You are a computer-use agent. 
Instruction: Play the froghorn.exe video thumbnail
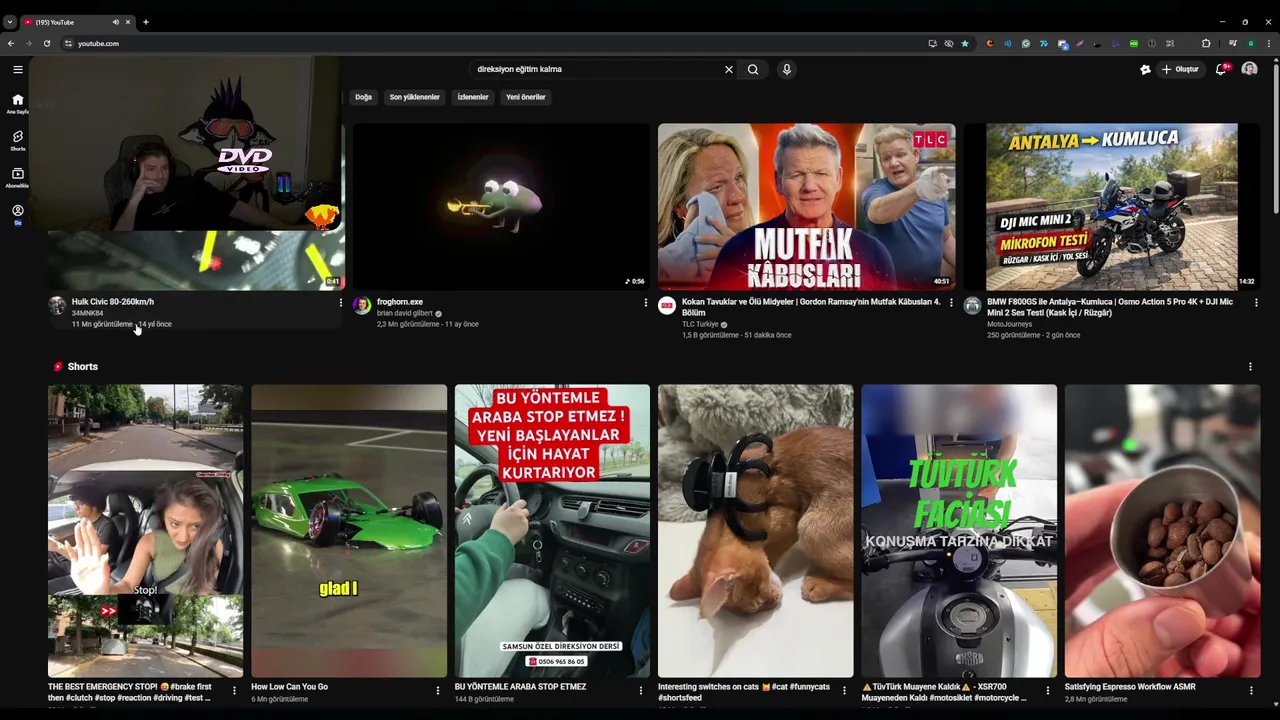tap(501, 207)
